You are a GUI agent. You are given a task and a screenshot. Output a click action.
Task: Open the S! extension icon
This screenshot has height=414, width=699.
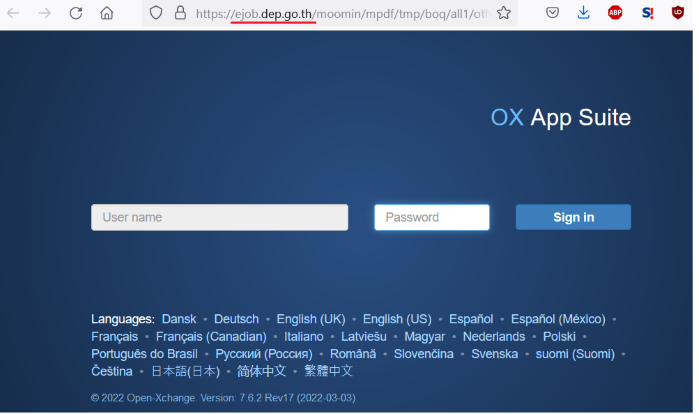tap(647, 13)
